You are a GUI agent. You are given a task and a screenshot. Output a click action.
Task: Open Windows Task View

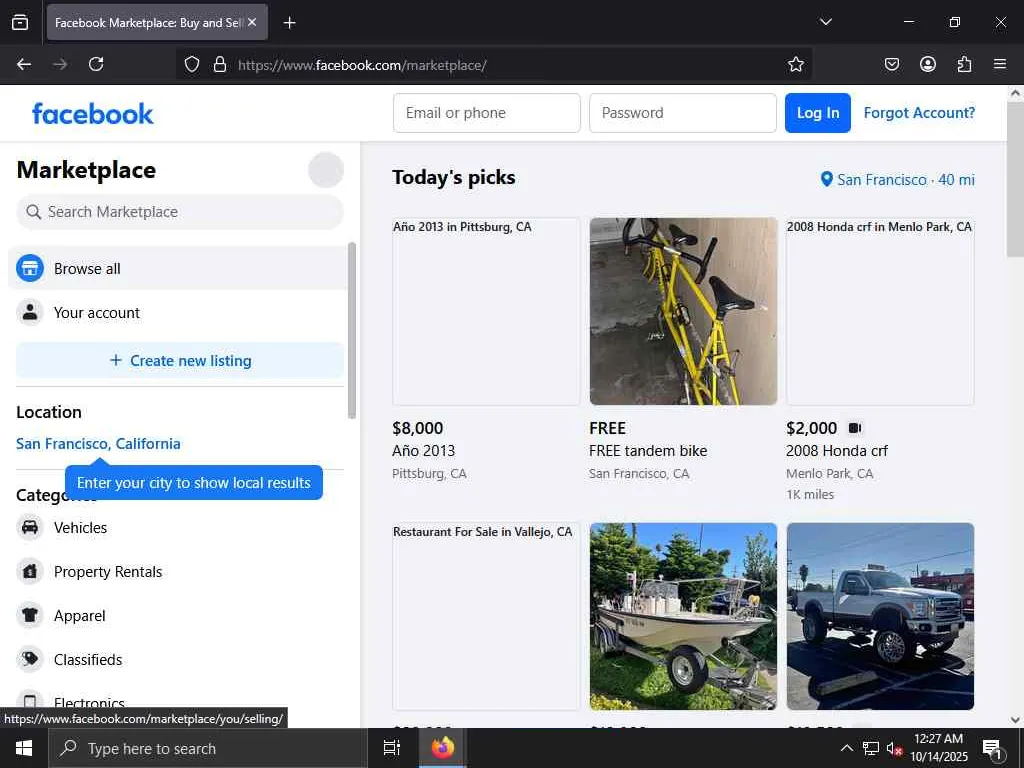(392, 748)
